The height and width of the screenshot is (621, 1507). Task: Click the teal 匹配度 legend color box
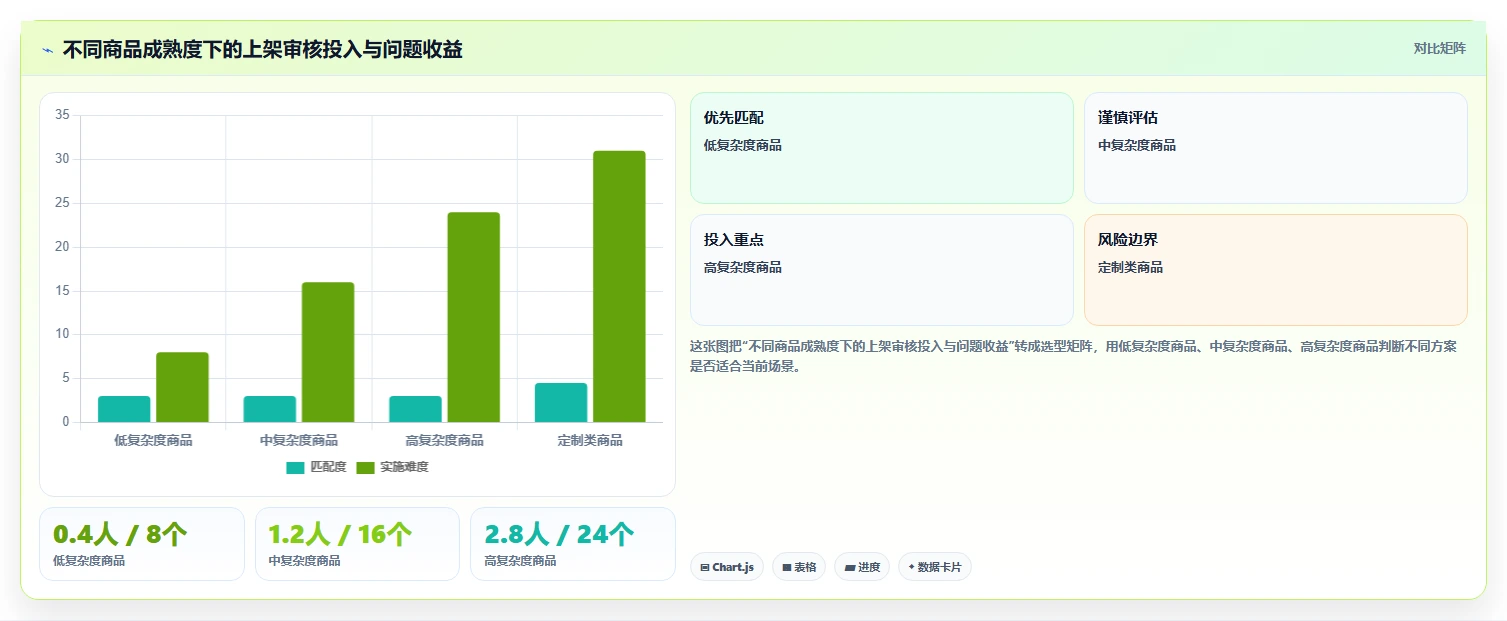[x=295, y=467]
